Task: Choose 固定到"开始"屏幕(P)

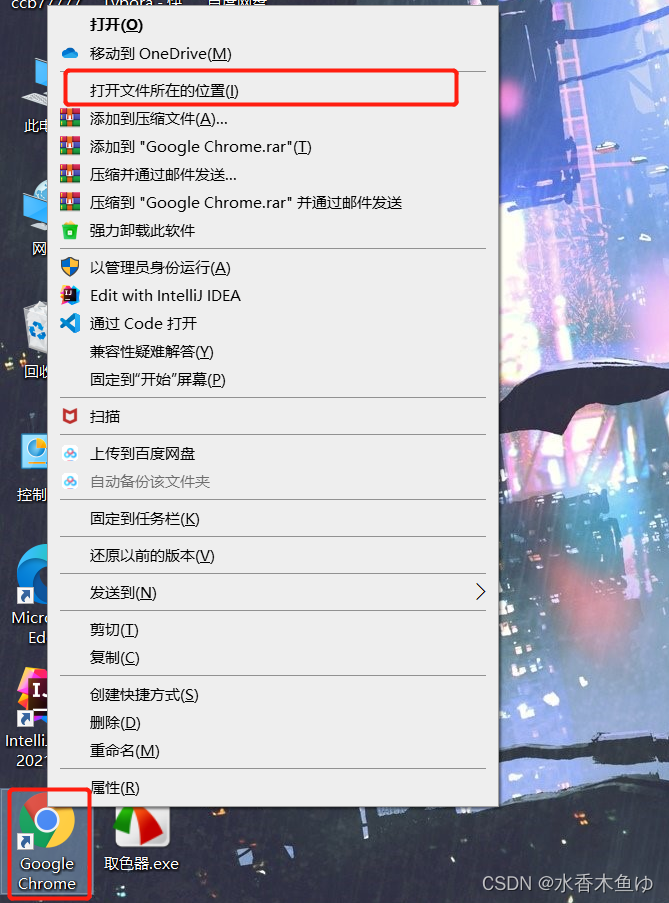Action: (x=273, y=380)
